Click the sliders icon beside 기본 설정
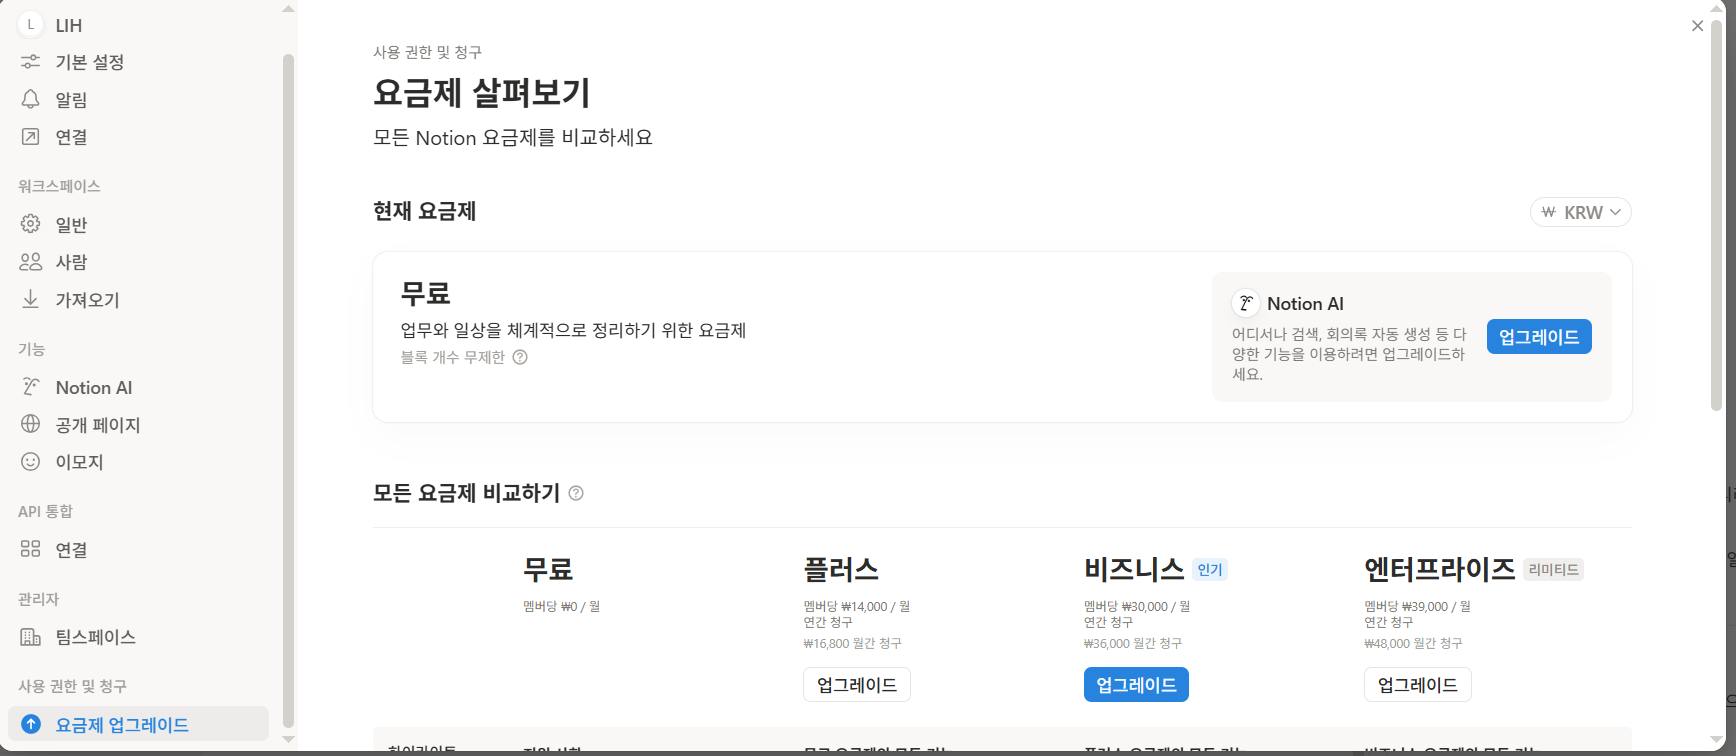 pos(31,62)
